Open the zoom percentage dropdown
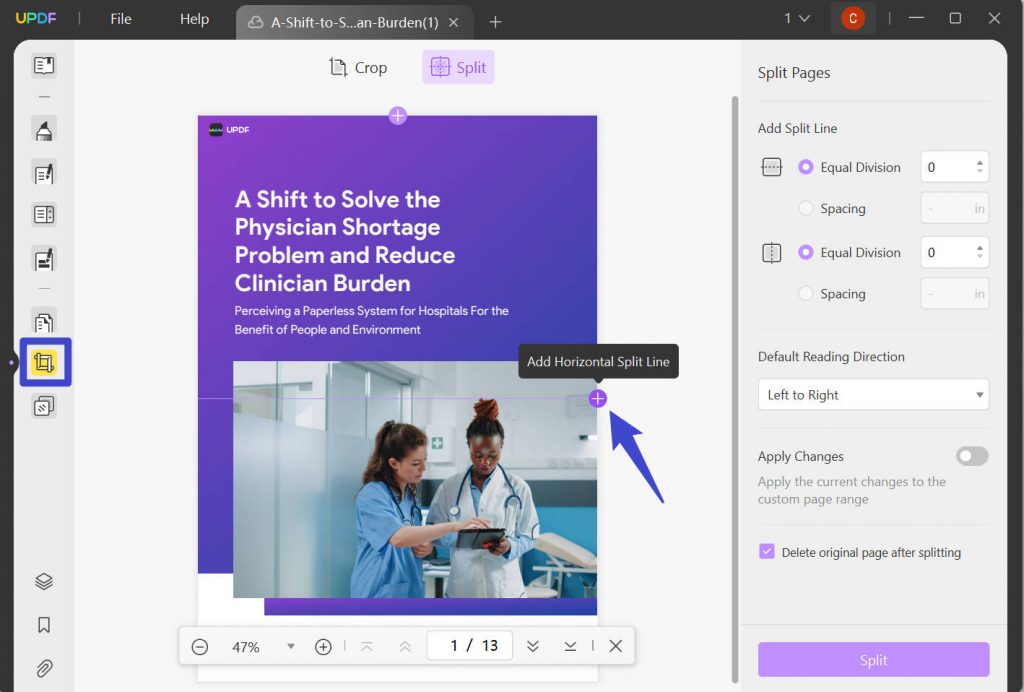This screenshot has height=692, width=1024. [290, 646]
